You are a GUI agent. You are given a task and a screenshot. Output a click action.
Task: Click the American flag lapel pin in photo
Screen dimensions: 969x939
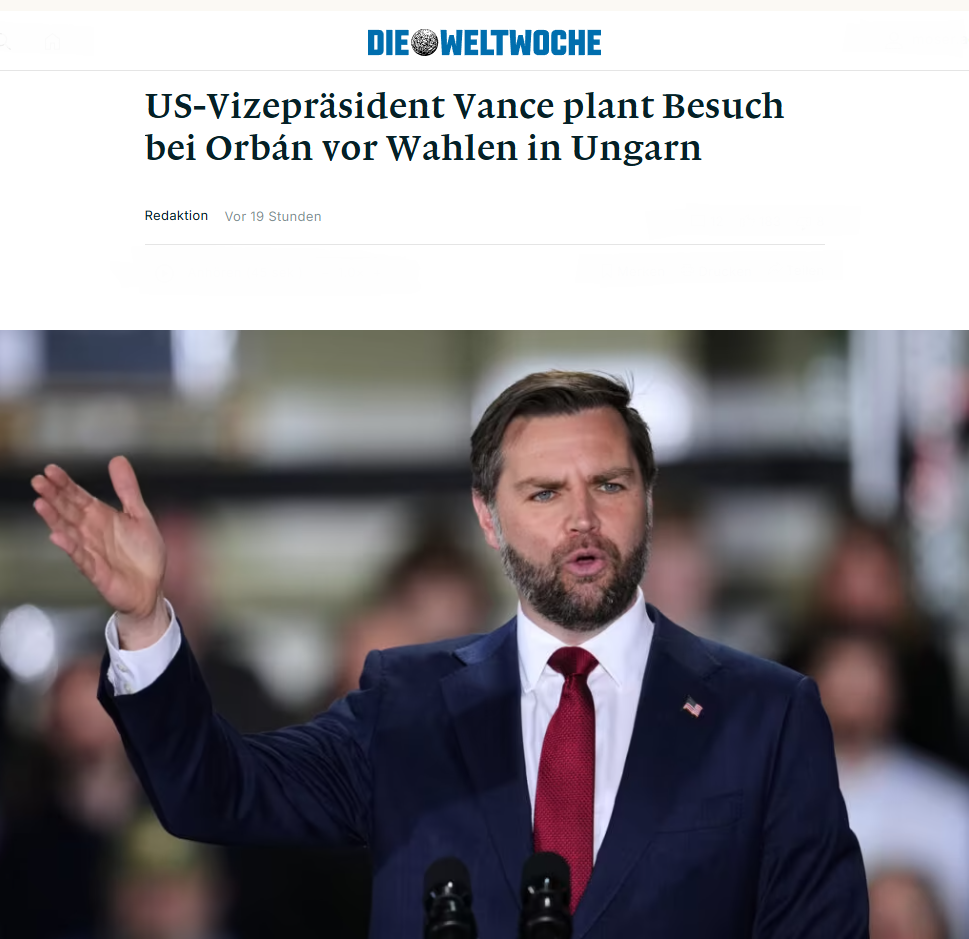693,706
